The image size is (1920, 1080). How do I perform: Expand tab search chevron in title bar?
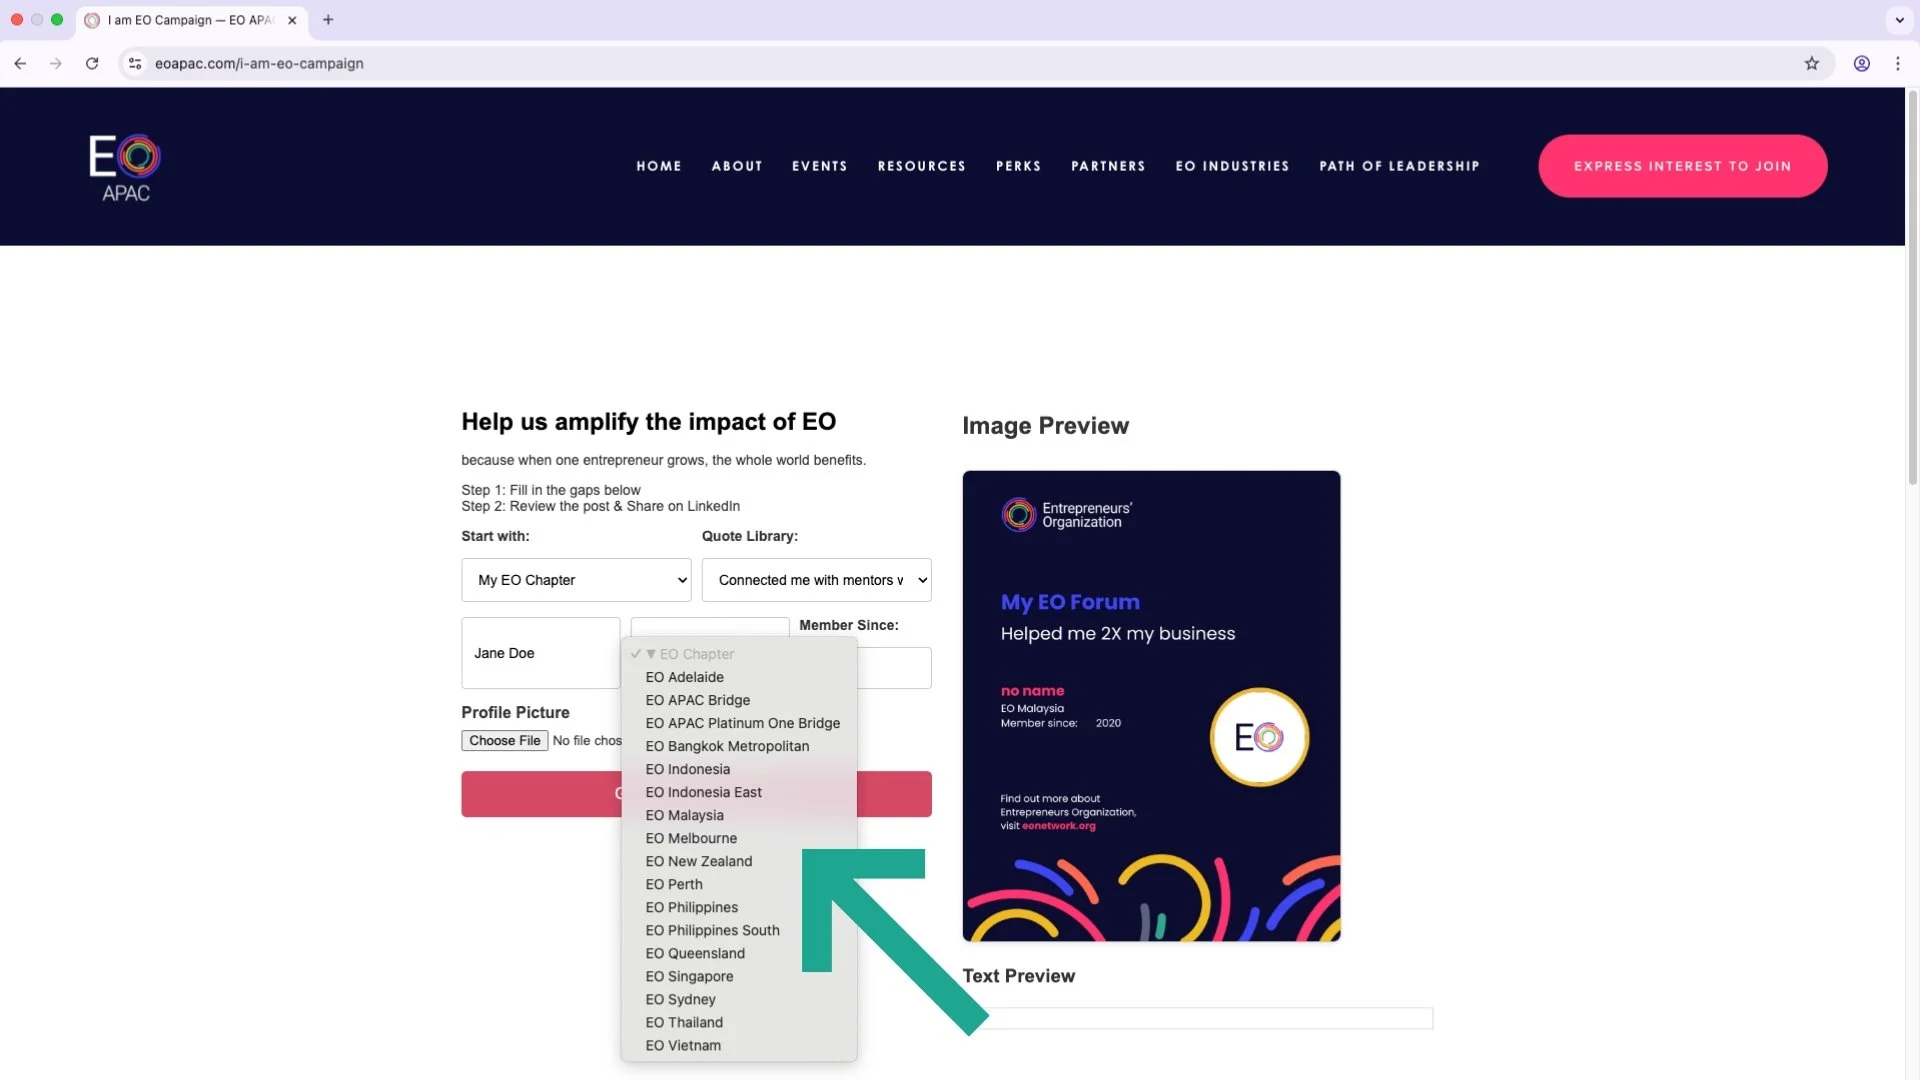pos(1899,20)
